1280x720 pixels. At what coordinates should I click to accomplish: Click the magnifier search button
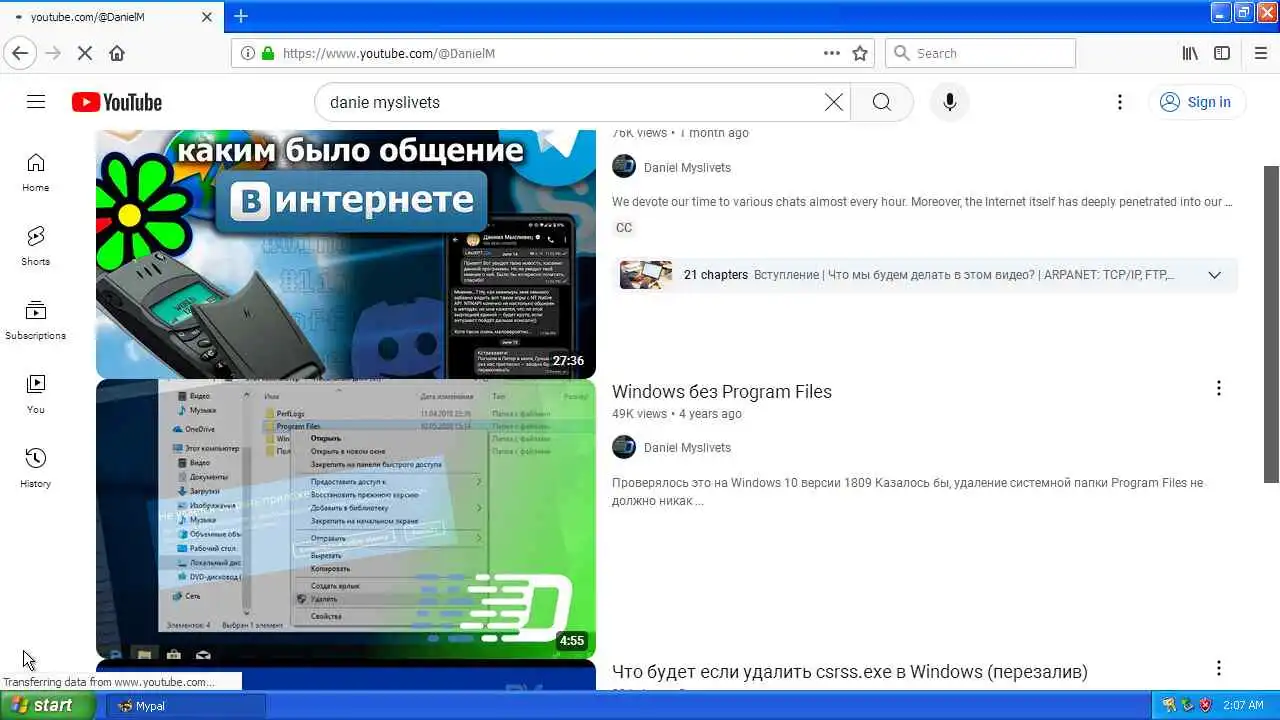(x=881, y=102)
